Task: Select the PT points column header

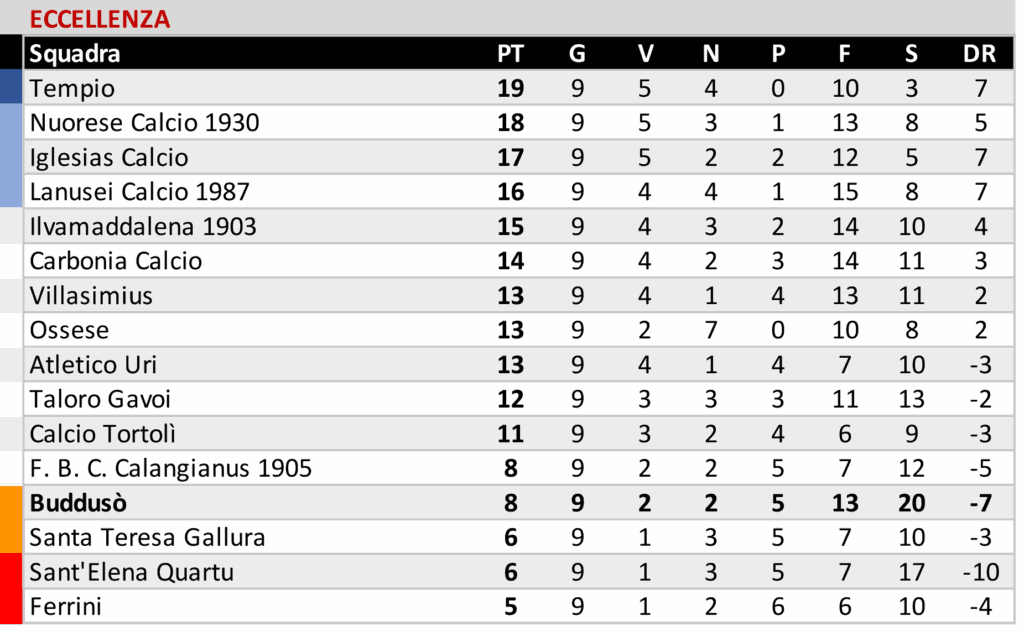Action: 510,54
